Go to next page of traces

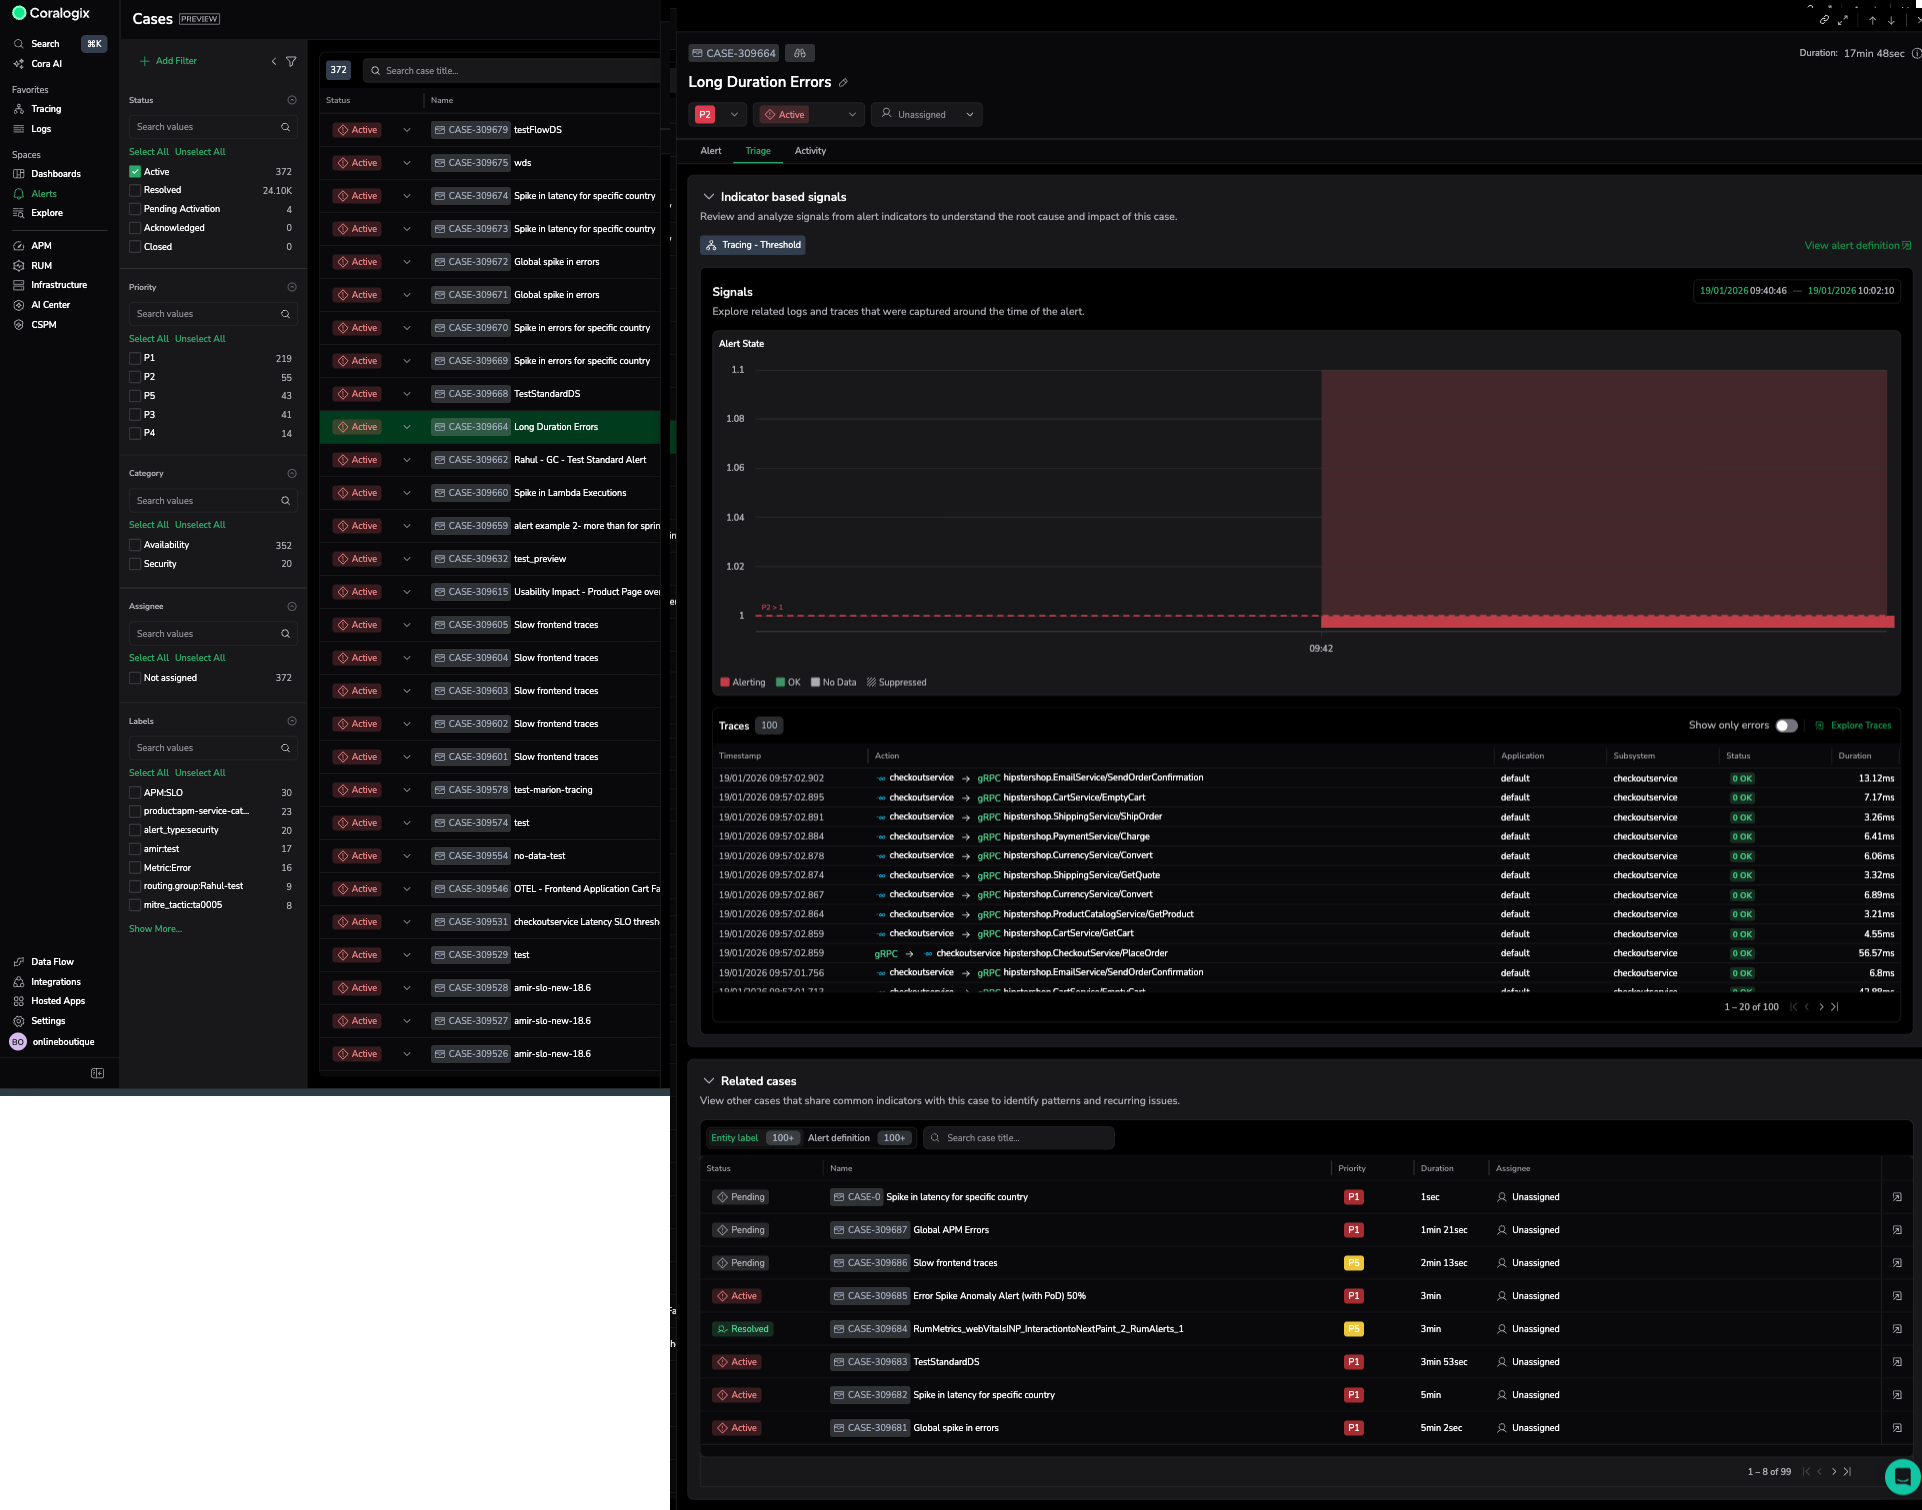click(1821, 1007)
